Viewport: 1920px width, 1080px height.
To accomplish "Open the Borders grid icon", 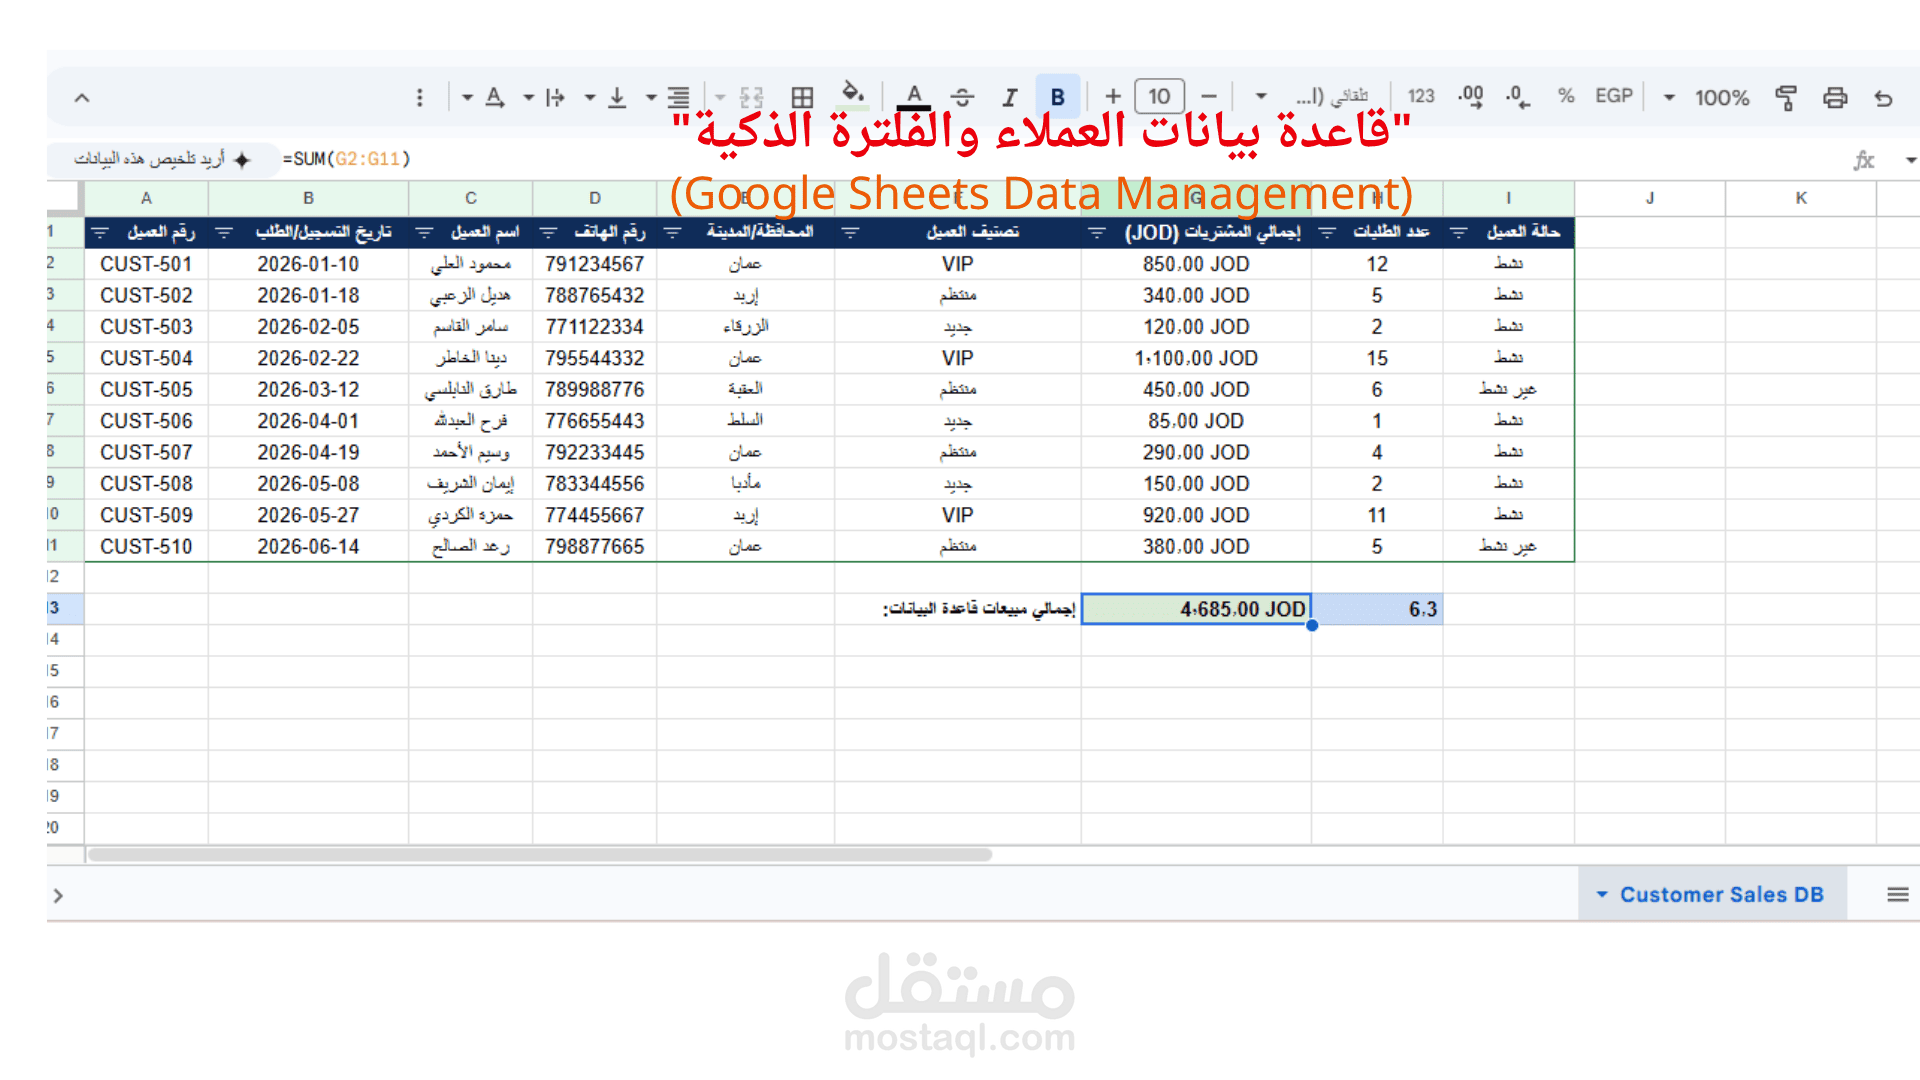I will click(802, 97).
